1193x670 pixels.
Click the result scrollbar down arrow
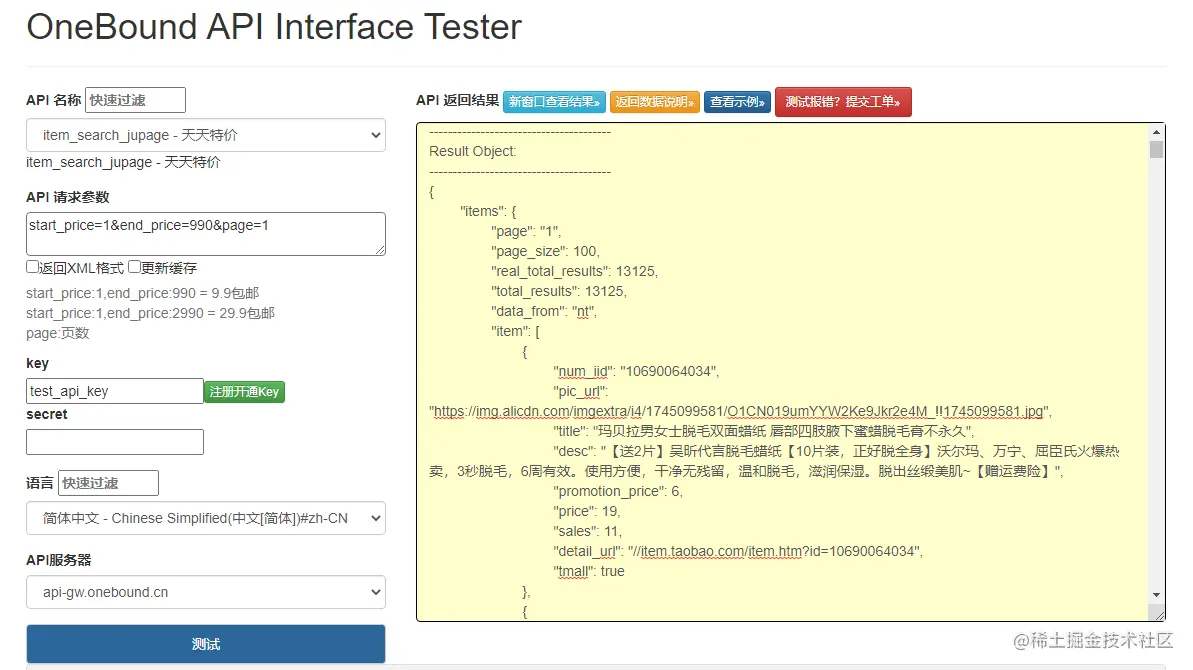(x=1156, y=595)
